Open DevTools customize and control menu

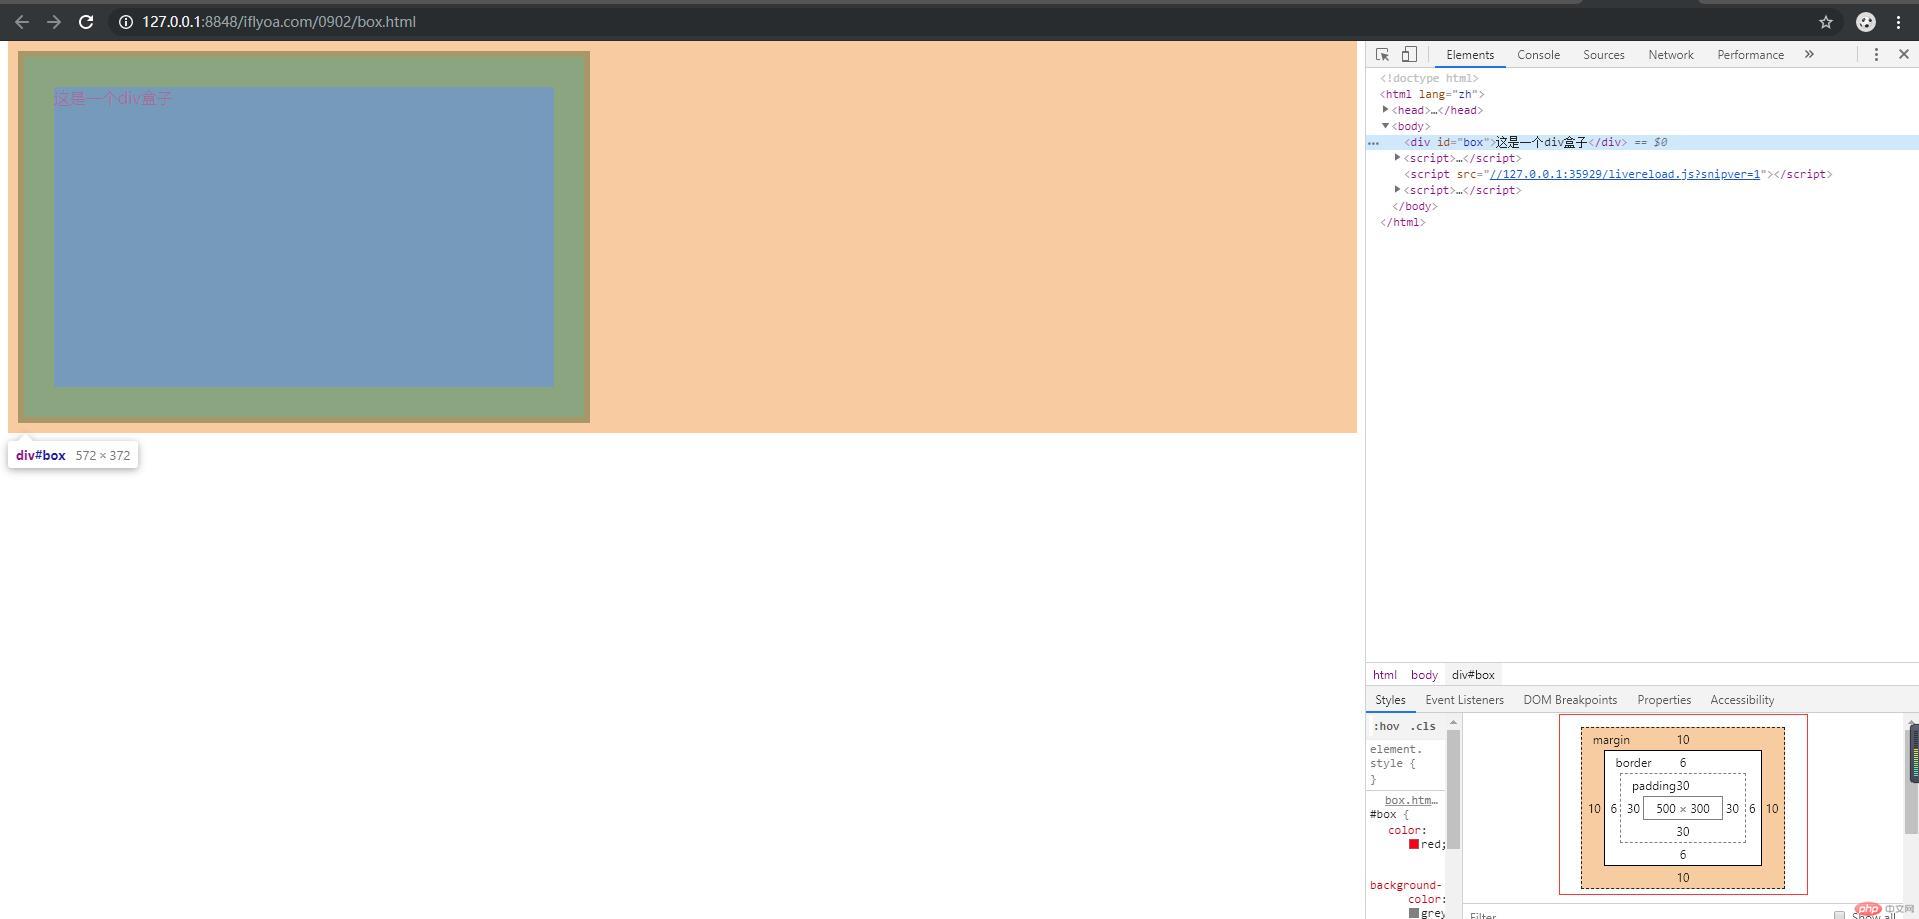pyautogui.click(x=1876, y=55)
